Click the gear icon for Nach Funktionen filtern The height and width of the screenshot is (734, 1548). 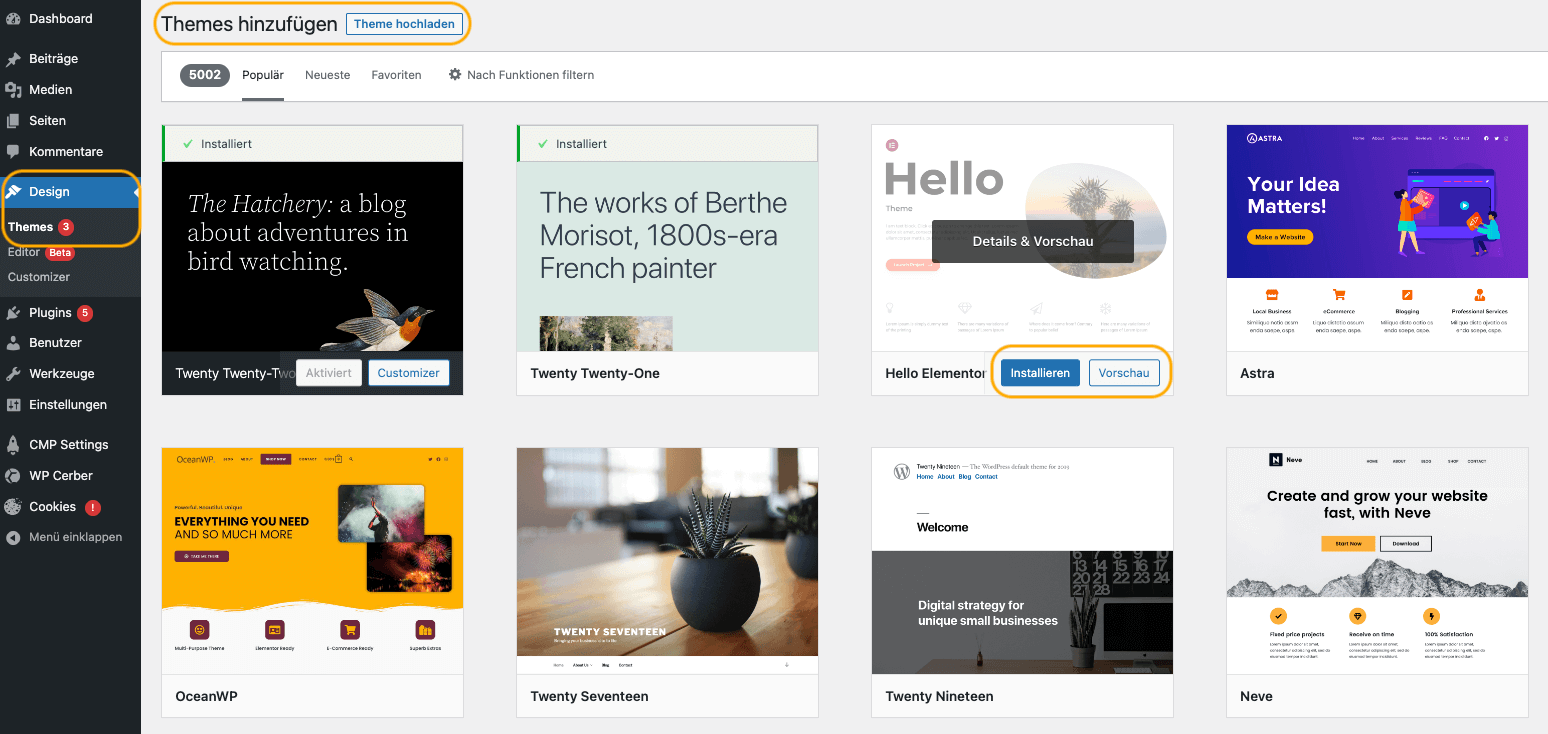point(455,75)
